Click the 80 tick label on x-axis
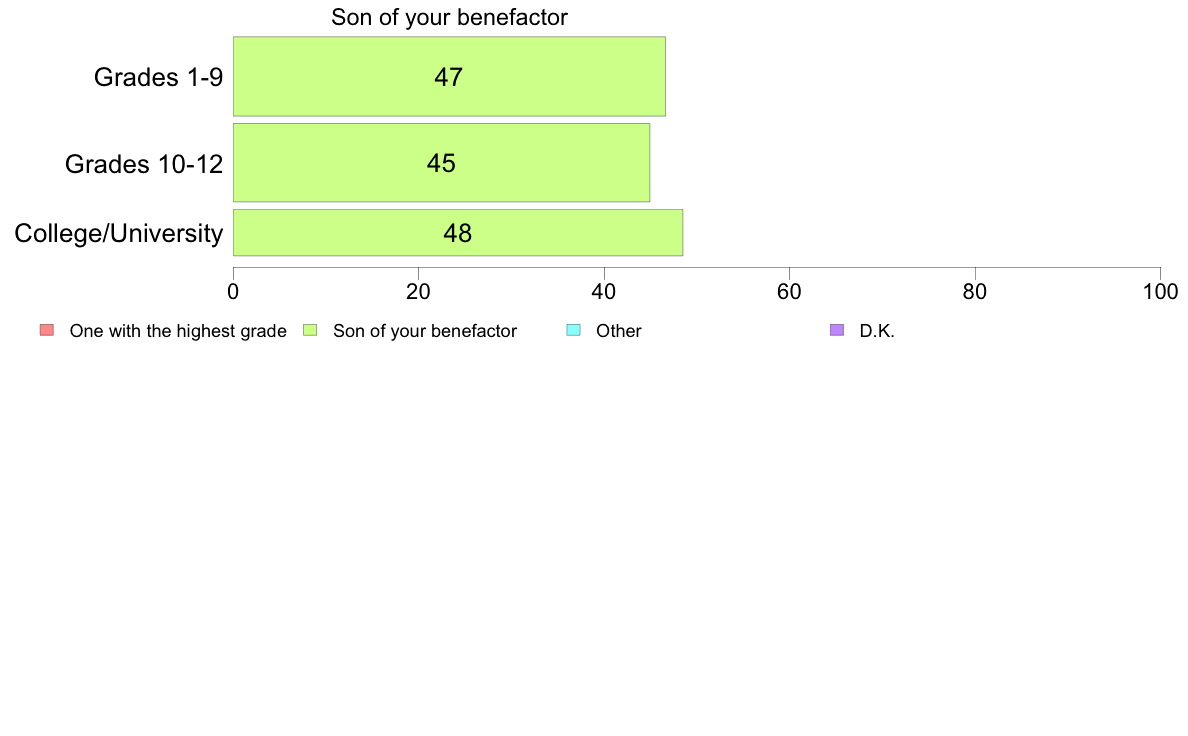This screenshot has height=736, width=1188. (x=975, y=292)
